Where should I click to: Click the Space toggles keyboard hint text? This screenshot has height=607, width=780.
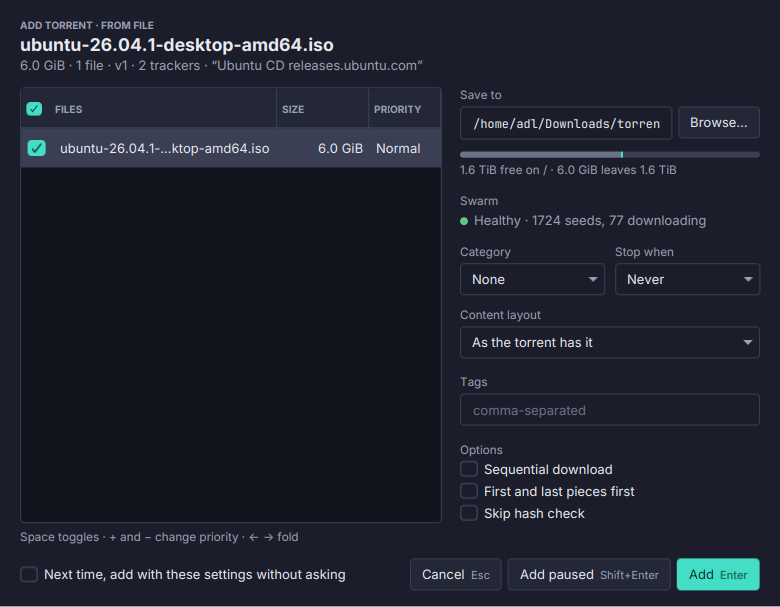pyautogui.click(x=159, y=537)
